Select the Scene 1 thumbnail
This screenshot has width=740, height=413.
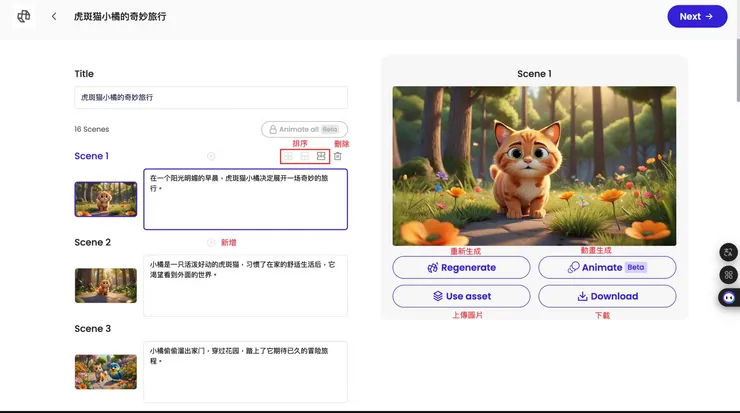coord(106,199)
